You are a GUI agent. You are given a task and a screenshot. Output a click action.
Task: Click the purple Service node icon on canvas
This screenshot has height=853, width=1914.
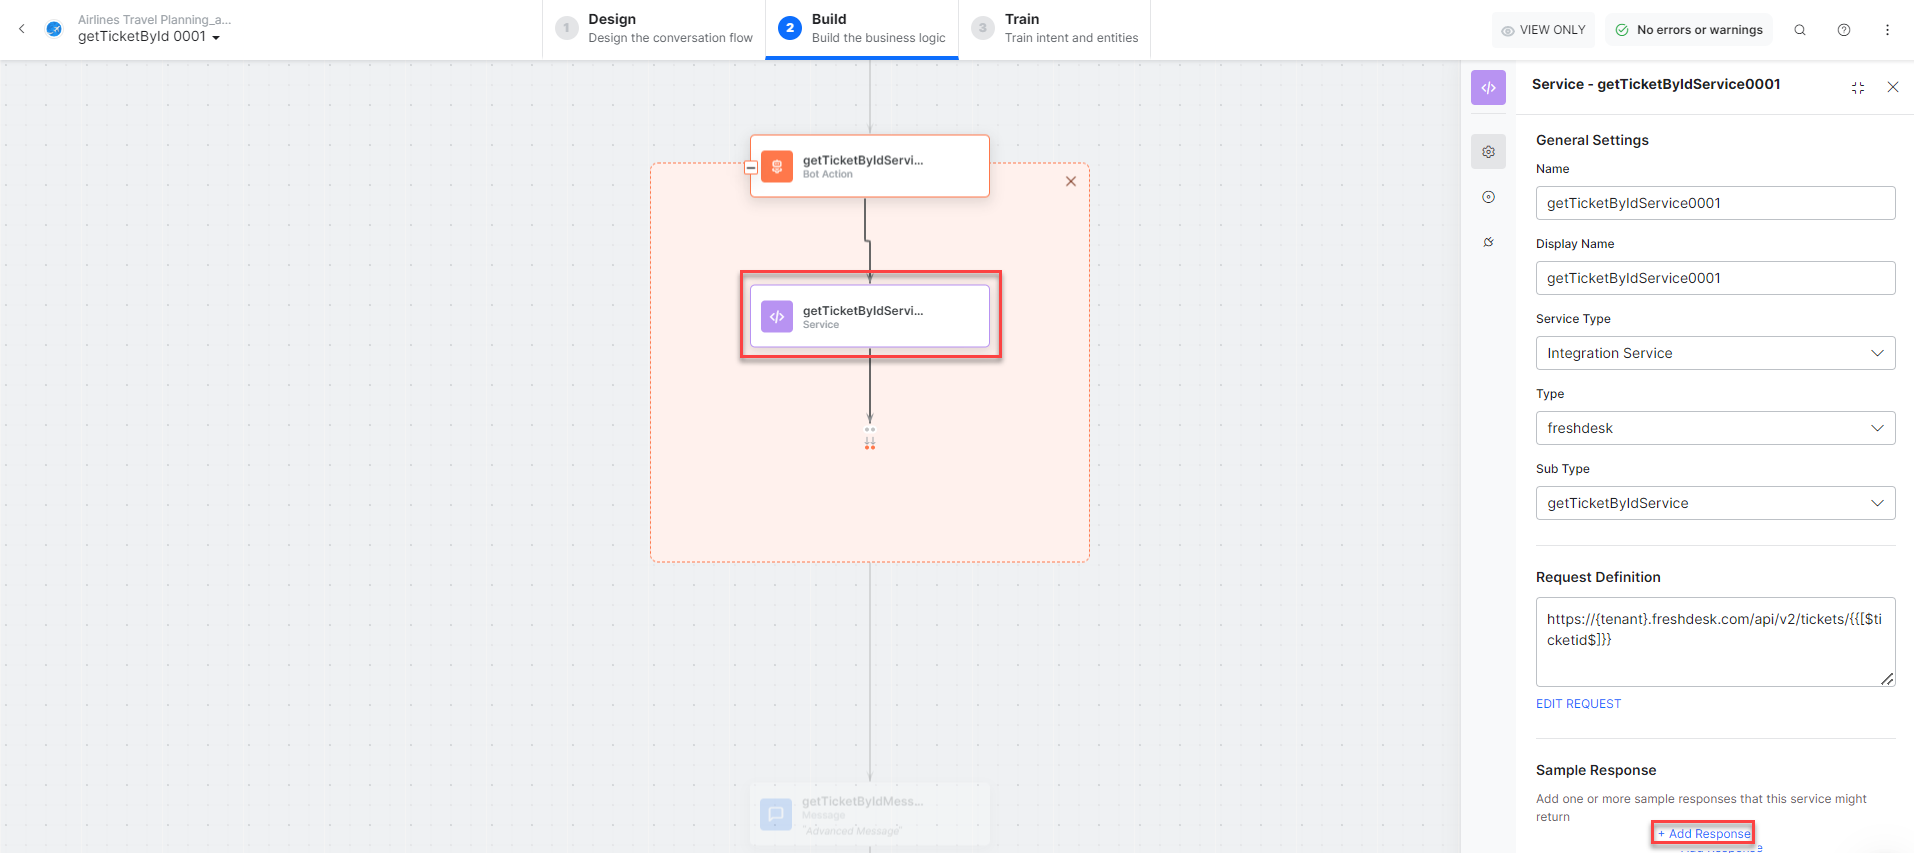[x=777, y=317]
